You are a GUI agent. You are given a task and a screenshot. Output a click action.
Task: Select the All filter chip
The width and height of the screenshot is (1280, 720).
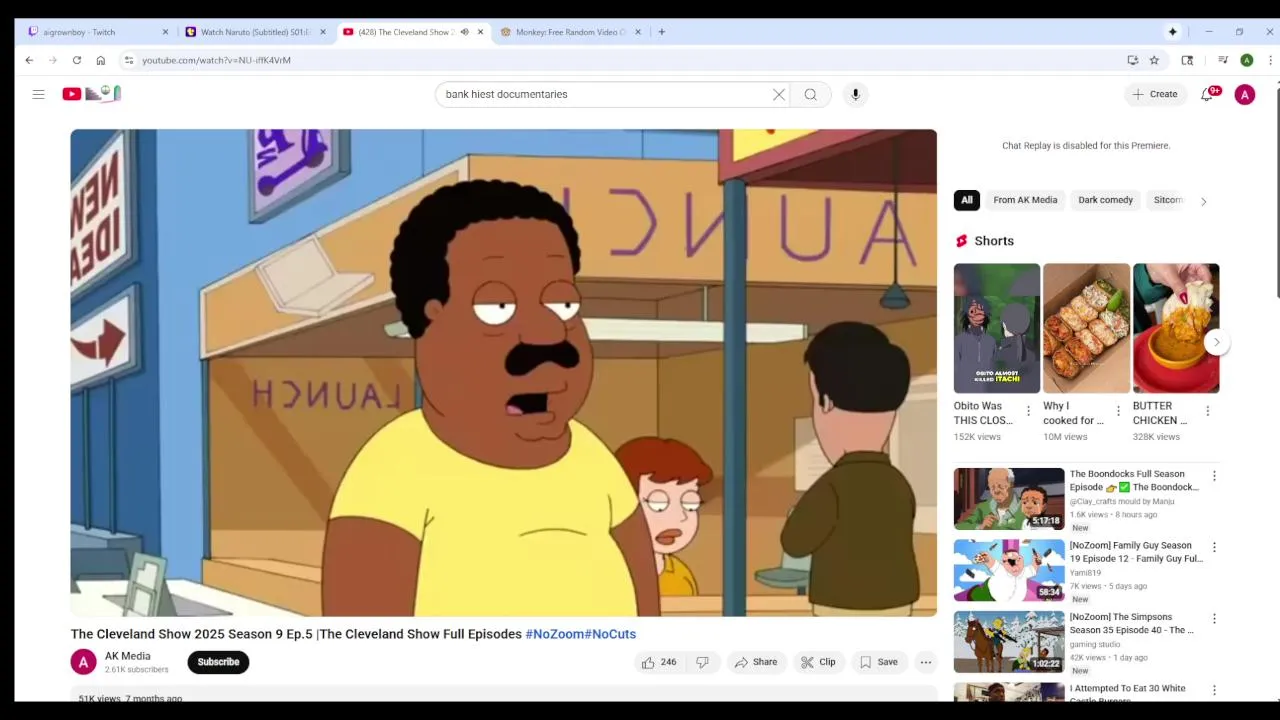pos(967,200)
